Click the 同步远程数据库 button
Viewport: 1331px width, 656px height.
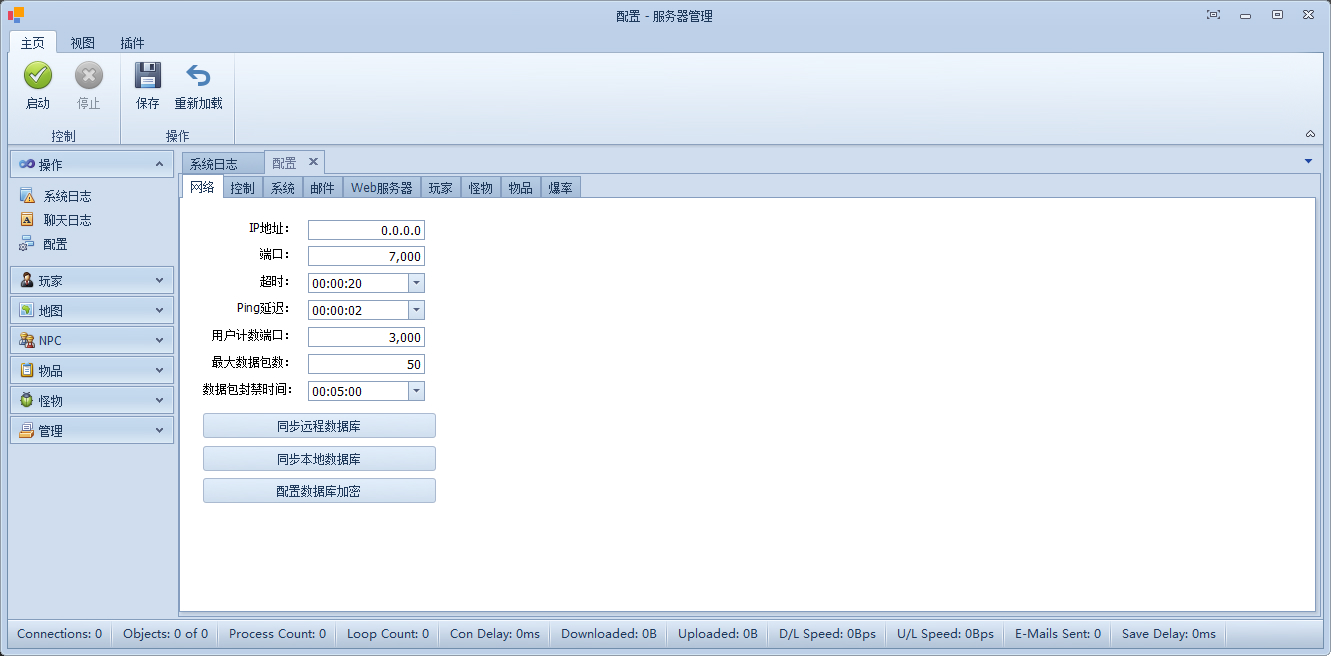tap(319, 426)
